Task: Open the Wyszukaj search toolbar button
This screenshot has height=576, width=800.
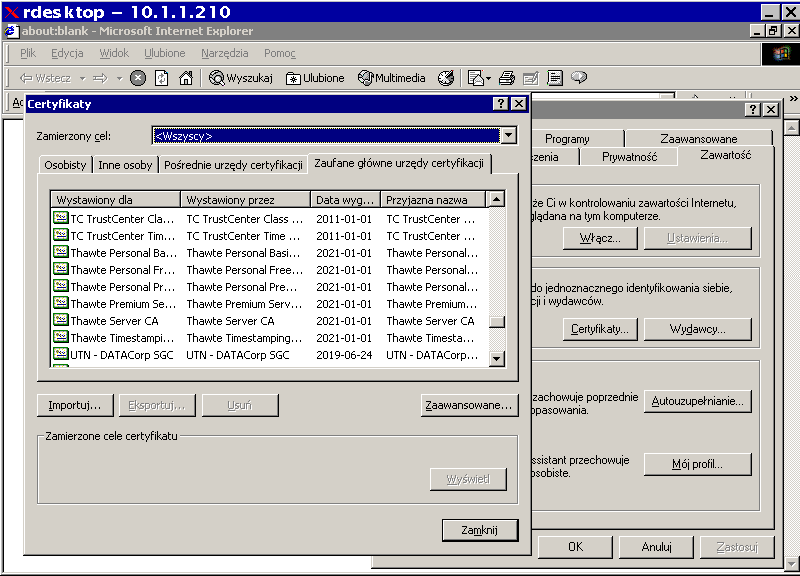Action: point(241,78)
